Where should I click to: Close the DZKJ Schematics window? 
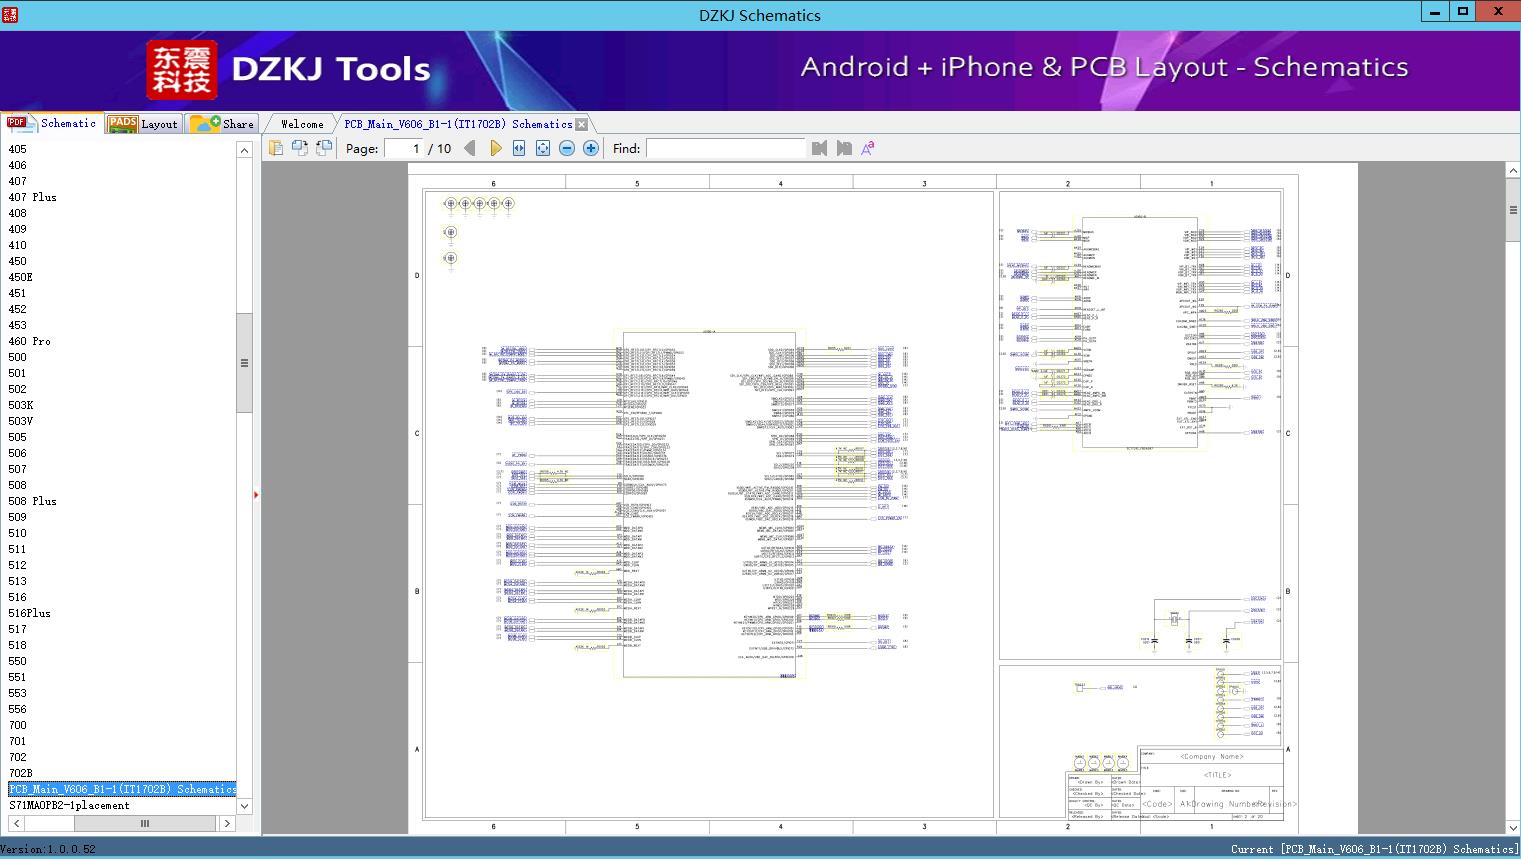point(1498,11)
